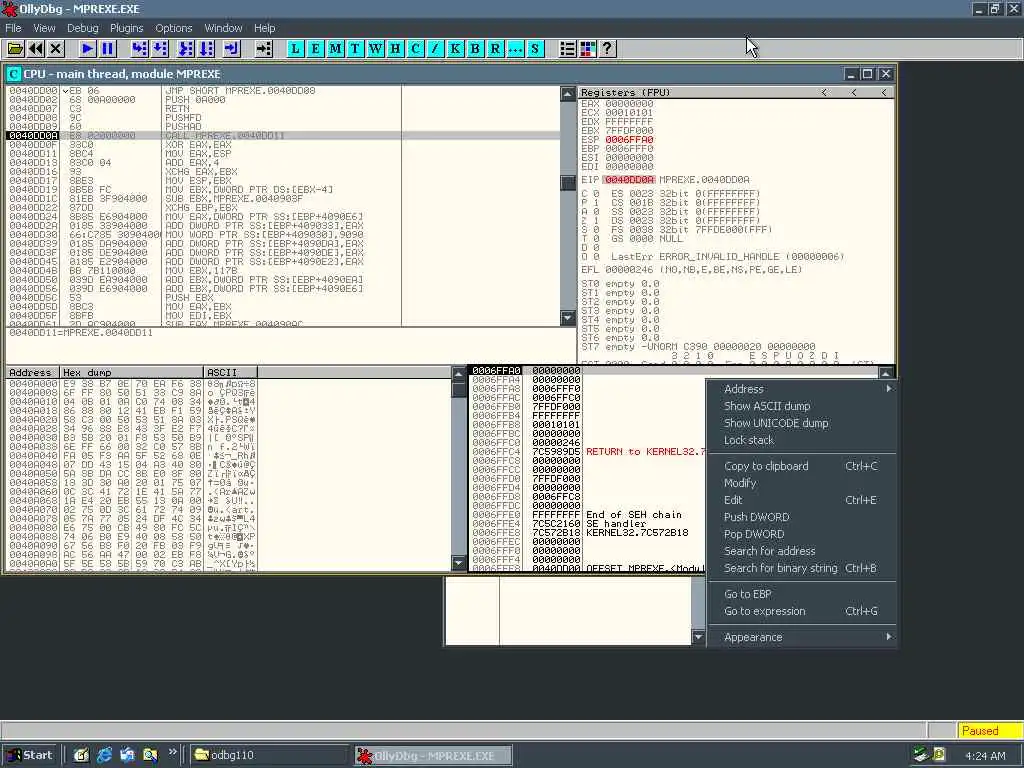Open the View menu

coord(44,28)
